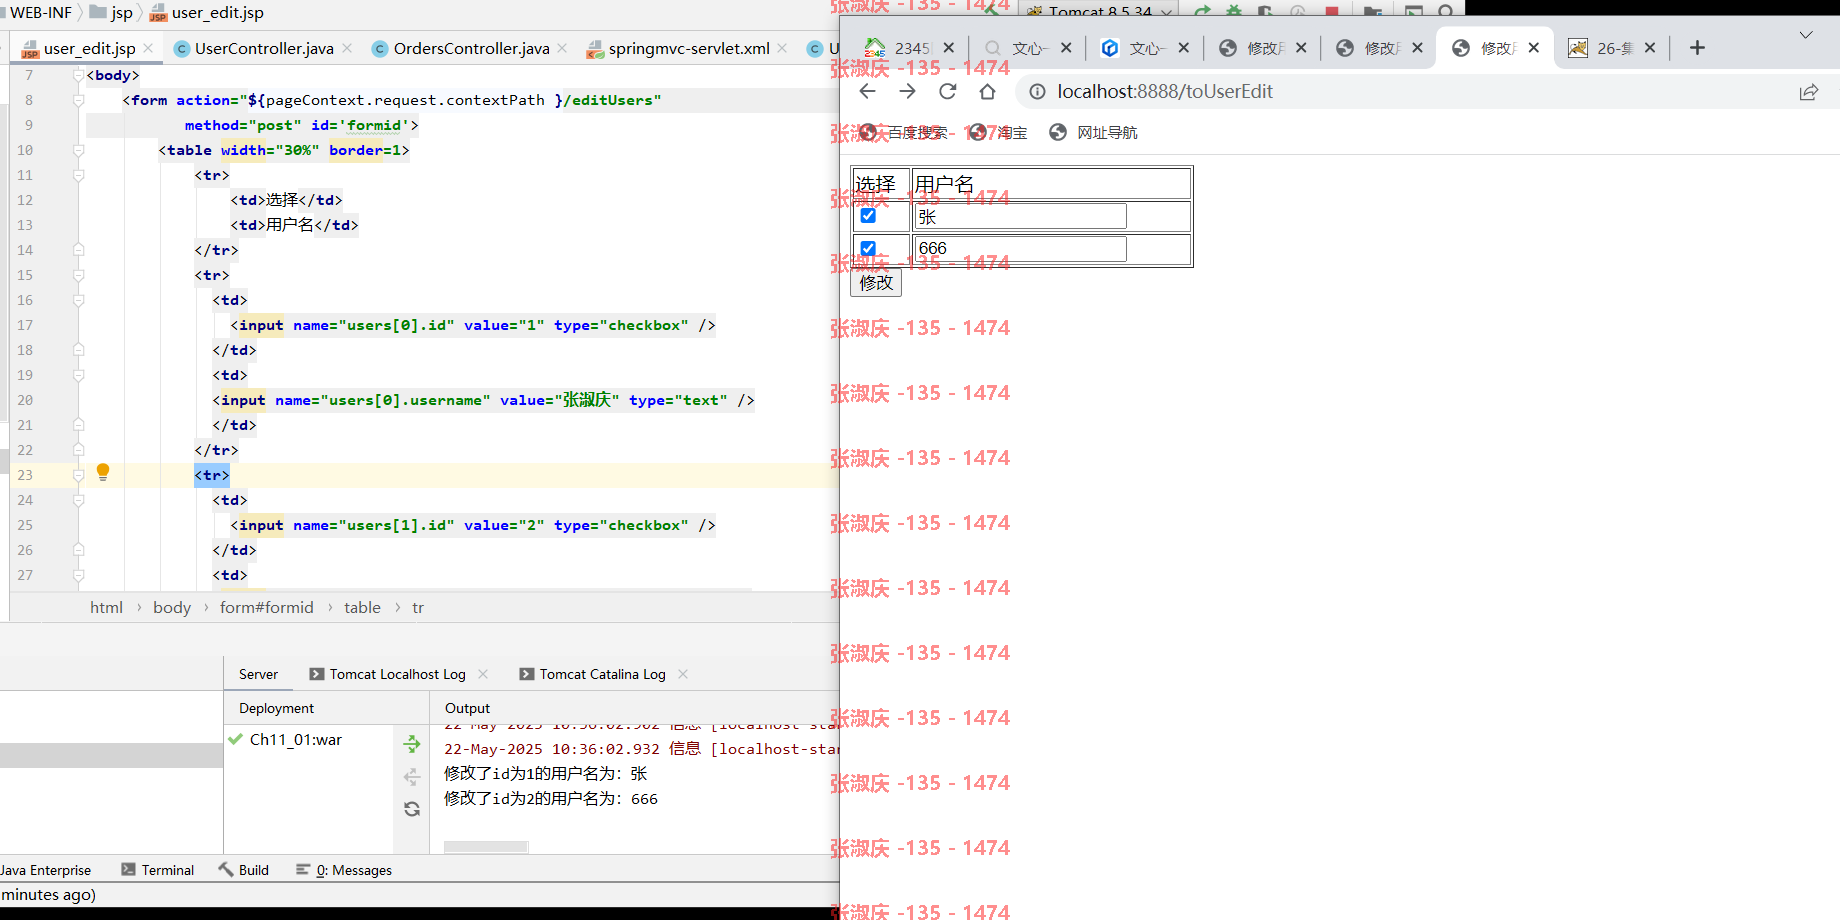Collapse the table tag fold on line 10
This screenshot has width=1840, height=920.
(78, 150)
